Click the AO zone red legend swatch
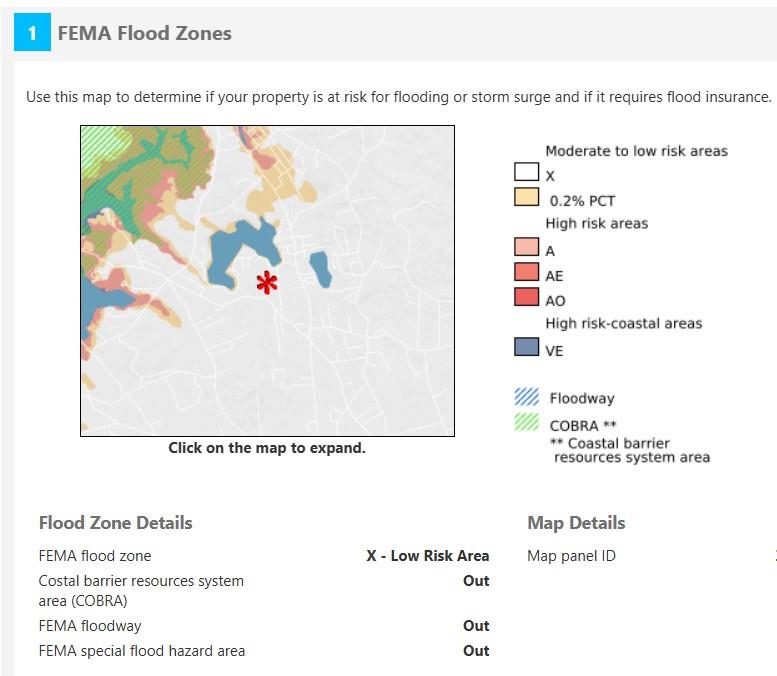777x676 pixels. [x=527, y=297]
